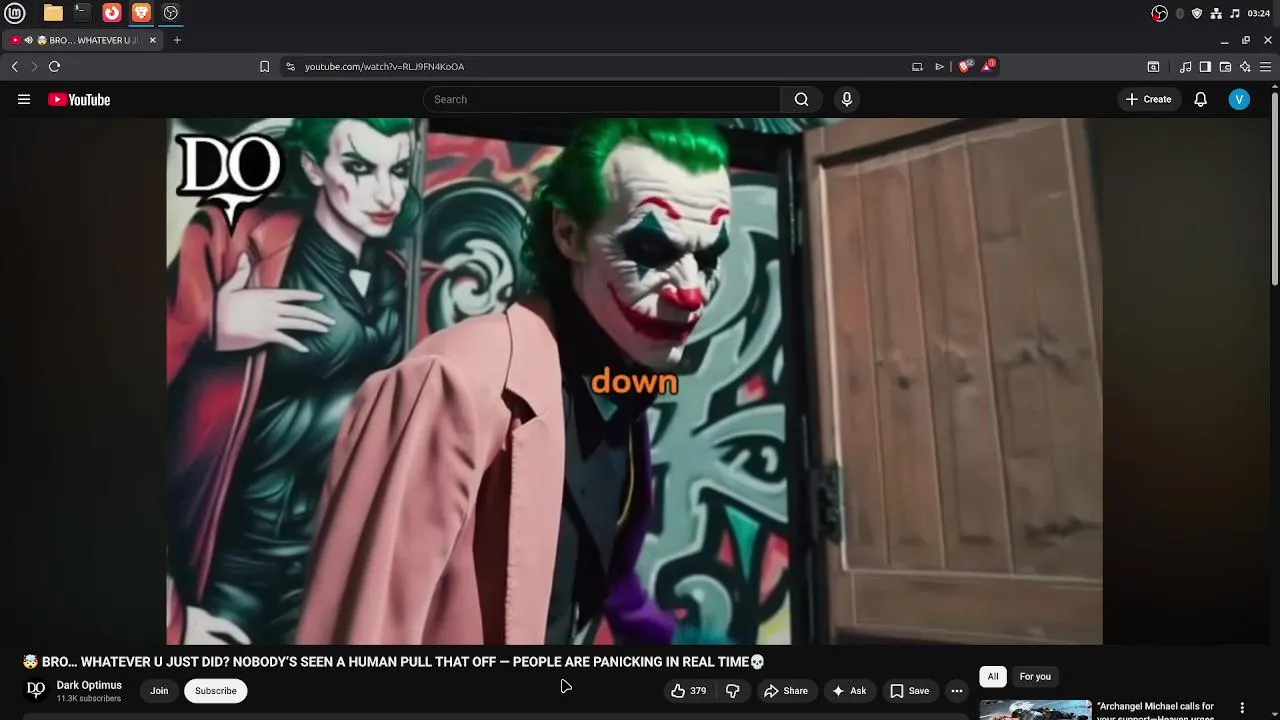Viewport: 1280px width, 720px height.
Task: Open the tab search toolbar icon
Action: (1153, 67)
